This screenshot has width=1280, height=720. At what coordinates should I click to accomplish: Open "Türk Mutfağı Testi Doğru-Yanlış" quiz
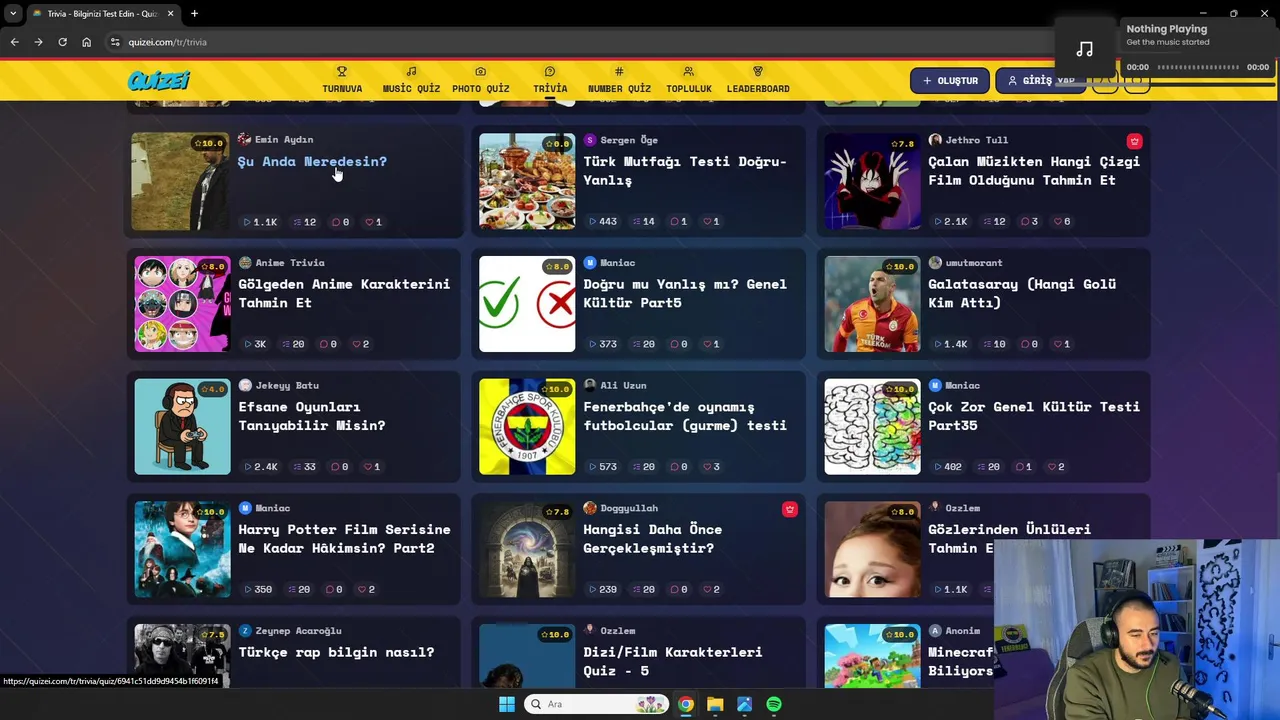point(685,170)
